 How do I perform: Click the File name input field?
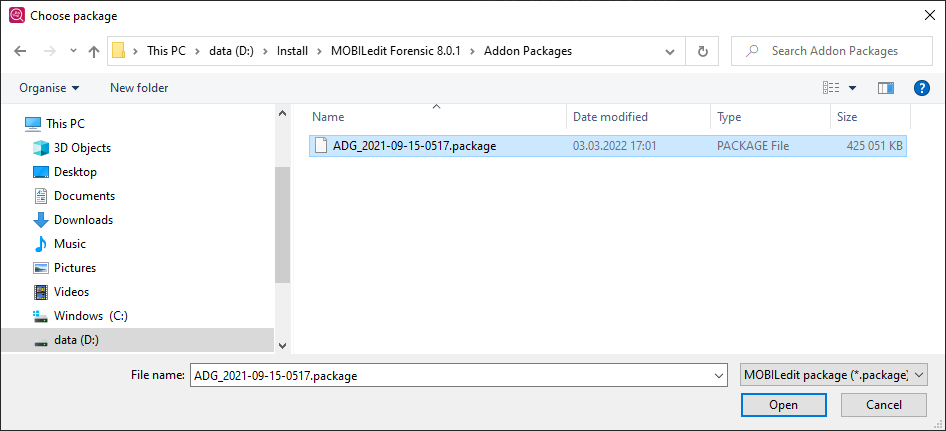[456, 376]
